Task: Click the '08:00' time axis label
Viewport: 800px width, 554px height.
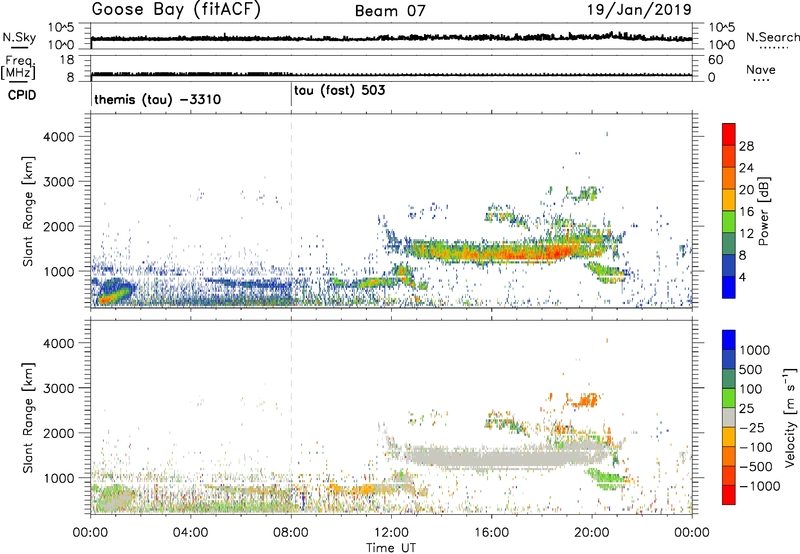Action: pos(291,533)
